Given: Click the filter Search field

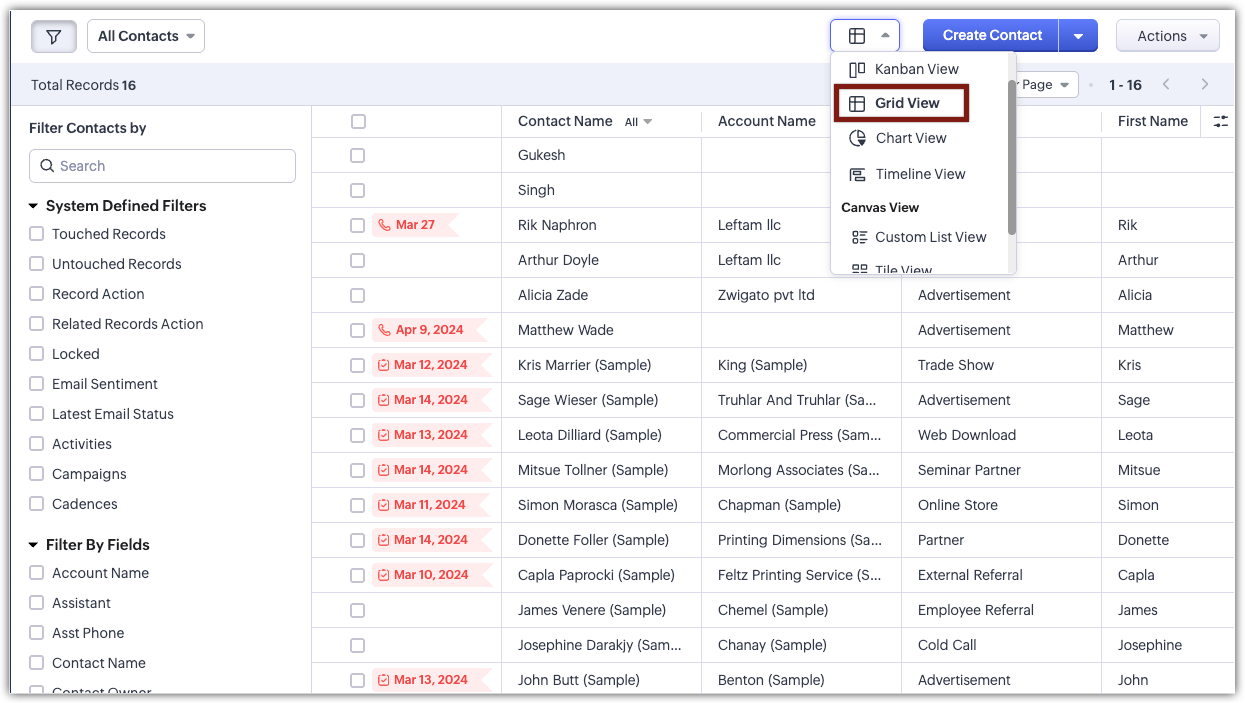Looking at the screenshot, I should (x=162, y=166).
